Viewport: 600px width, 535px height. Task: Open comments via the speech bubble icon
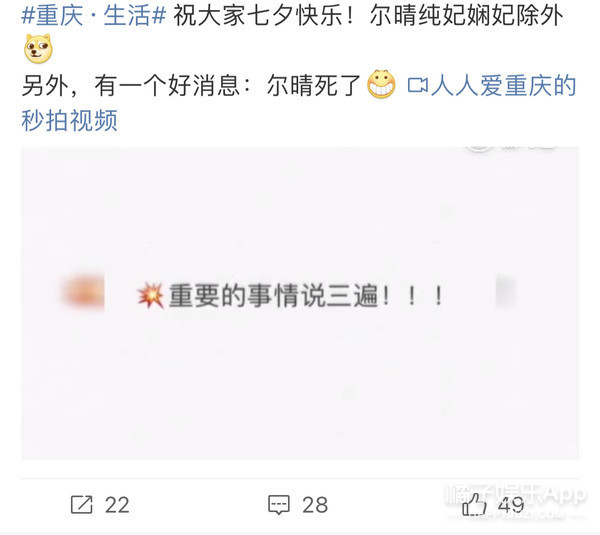point(279,505)
